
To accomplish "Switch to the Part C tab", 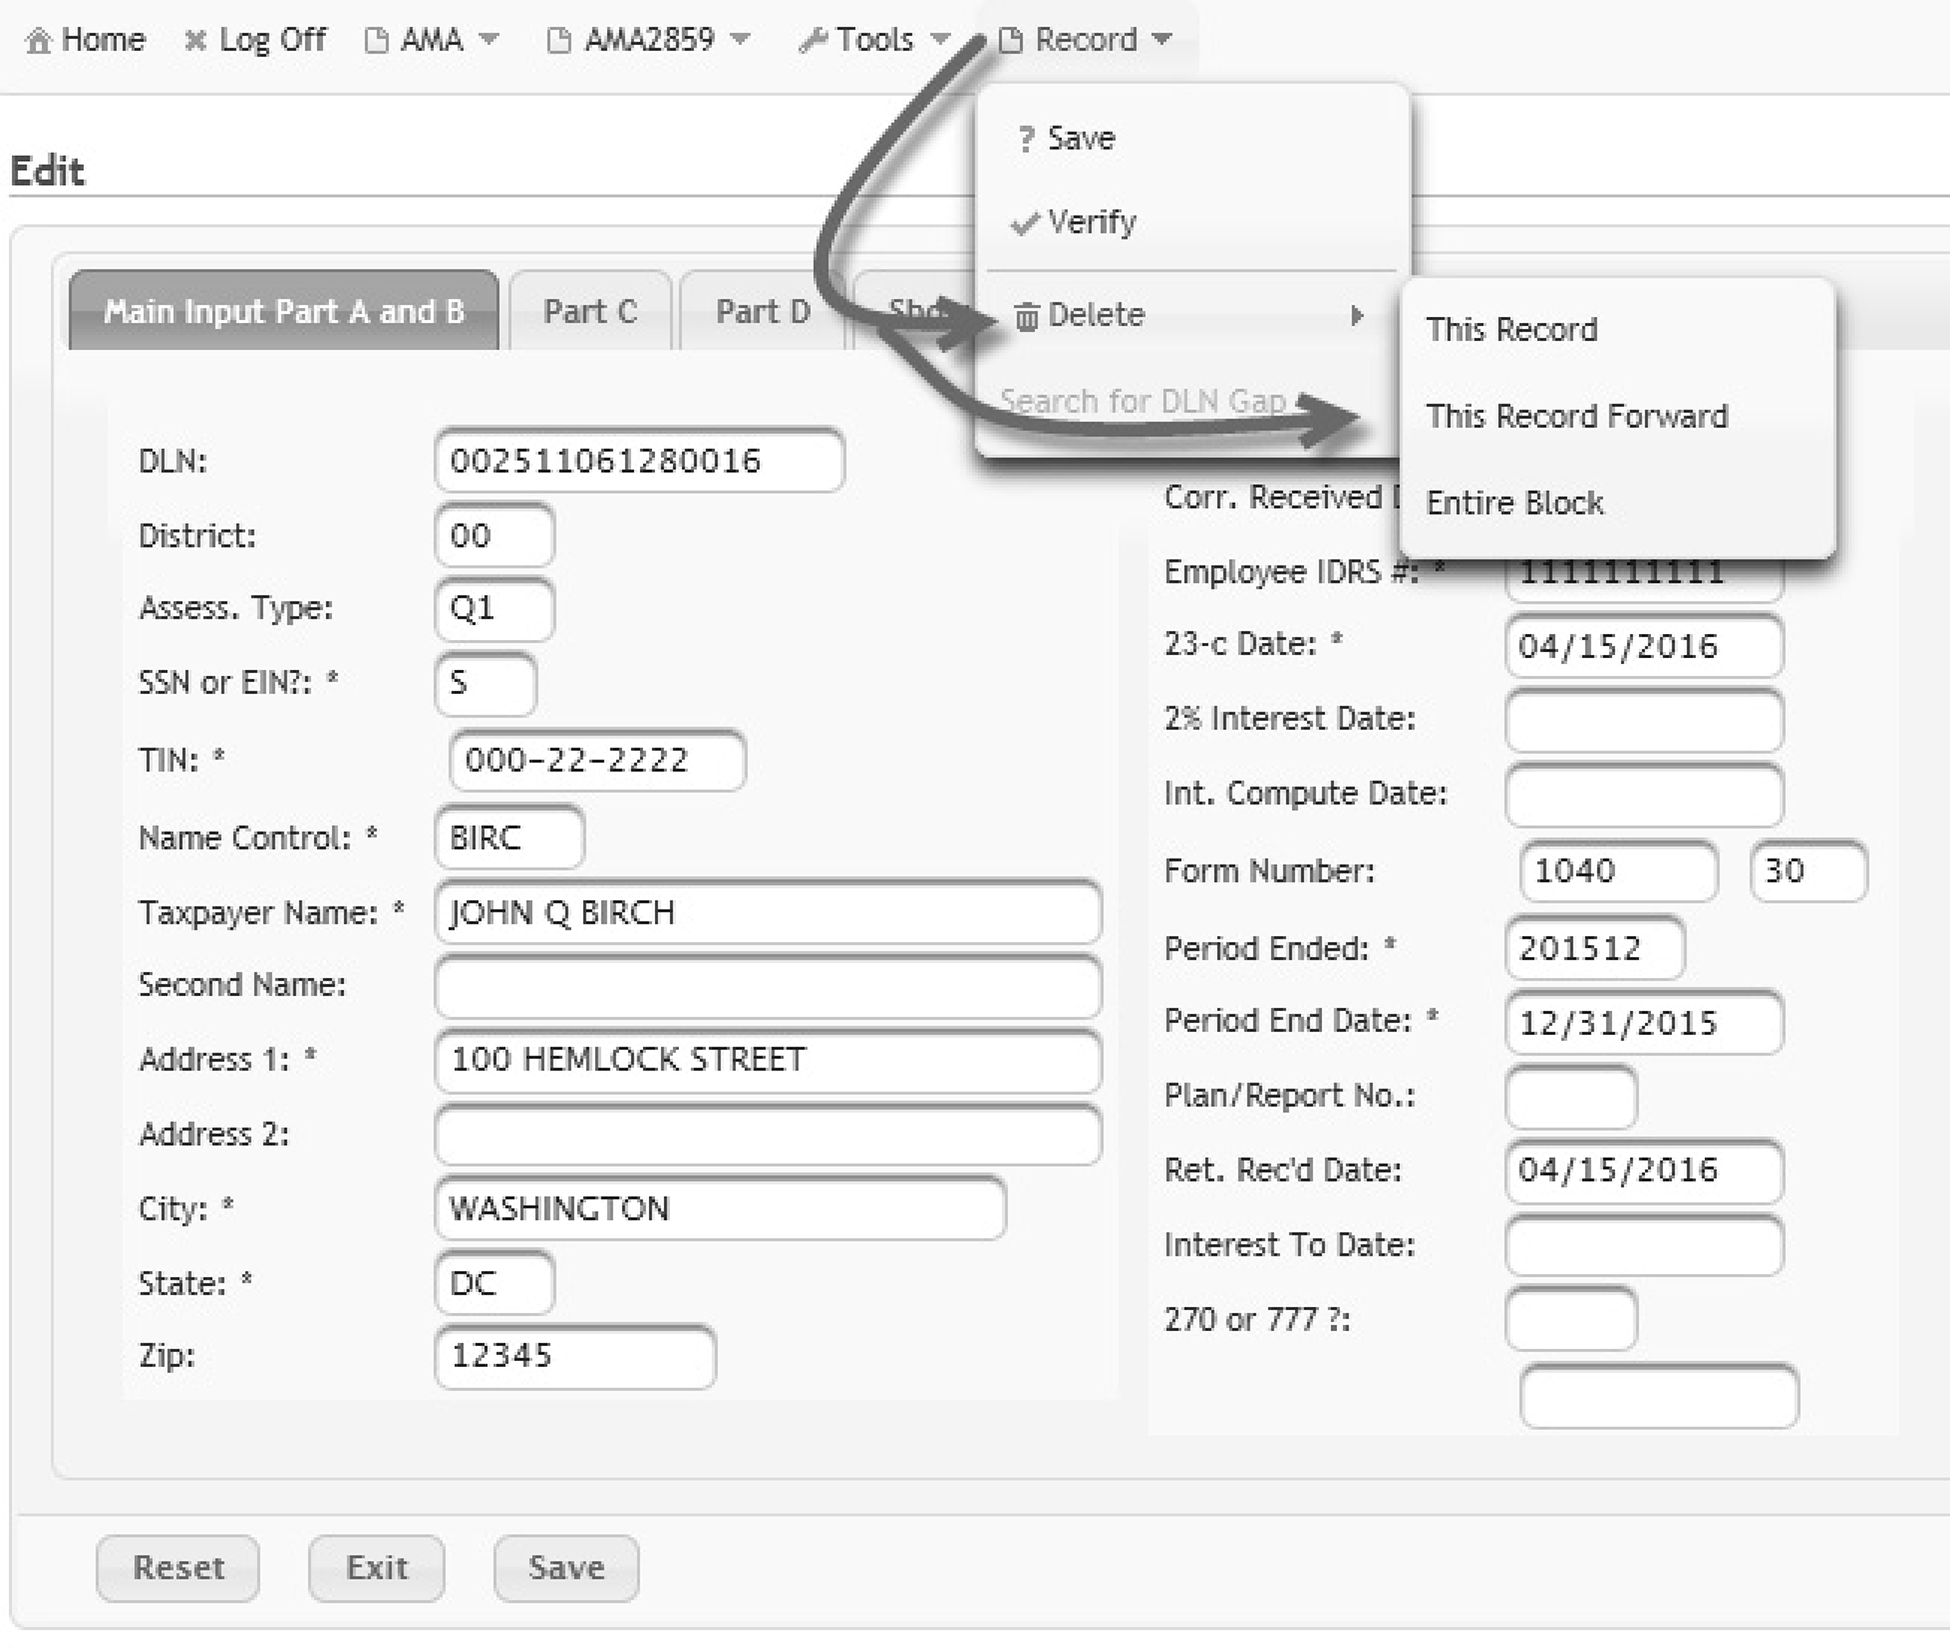I will (590, 312).
